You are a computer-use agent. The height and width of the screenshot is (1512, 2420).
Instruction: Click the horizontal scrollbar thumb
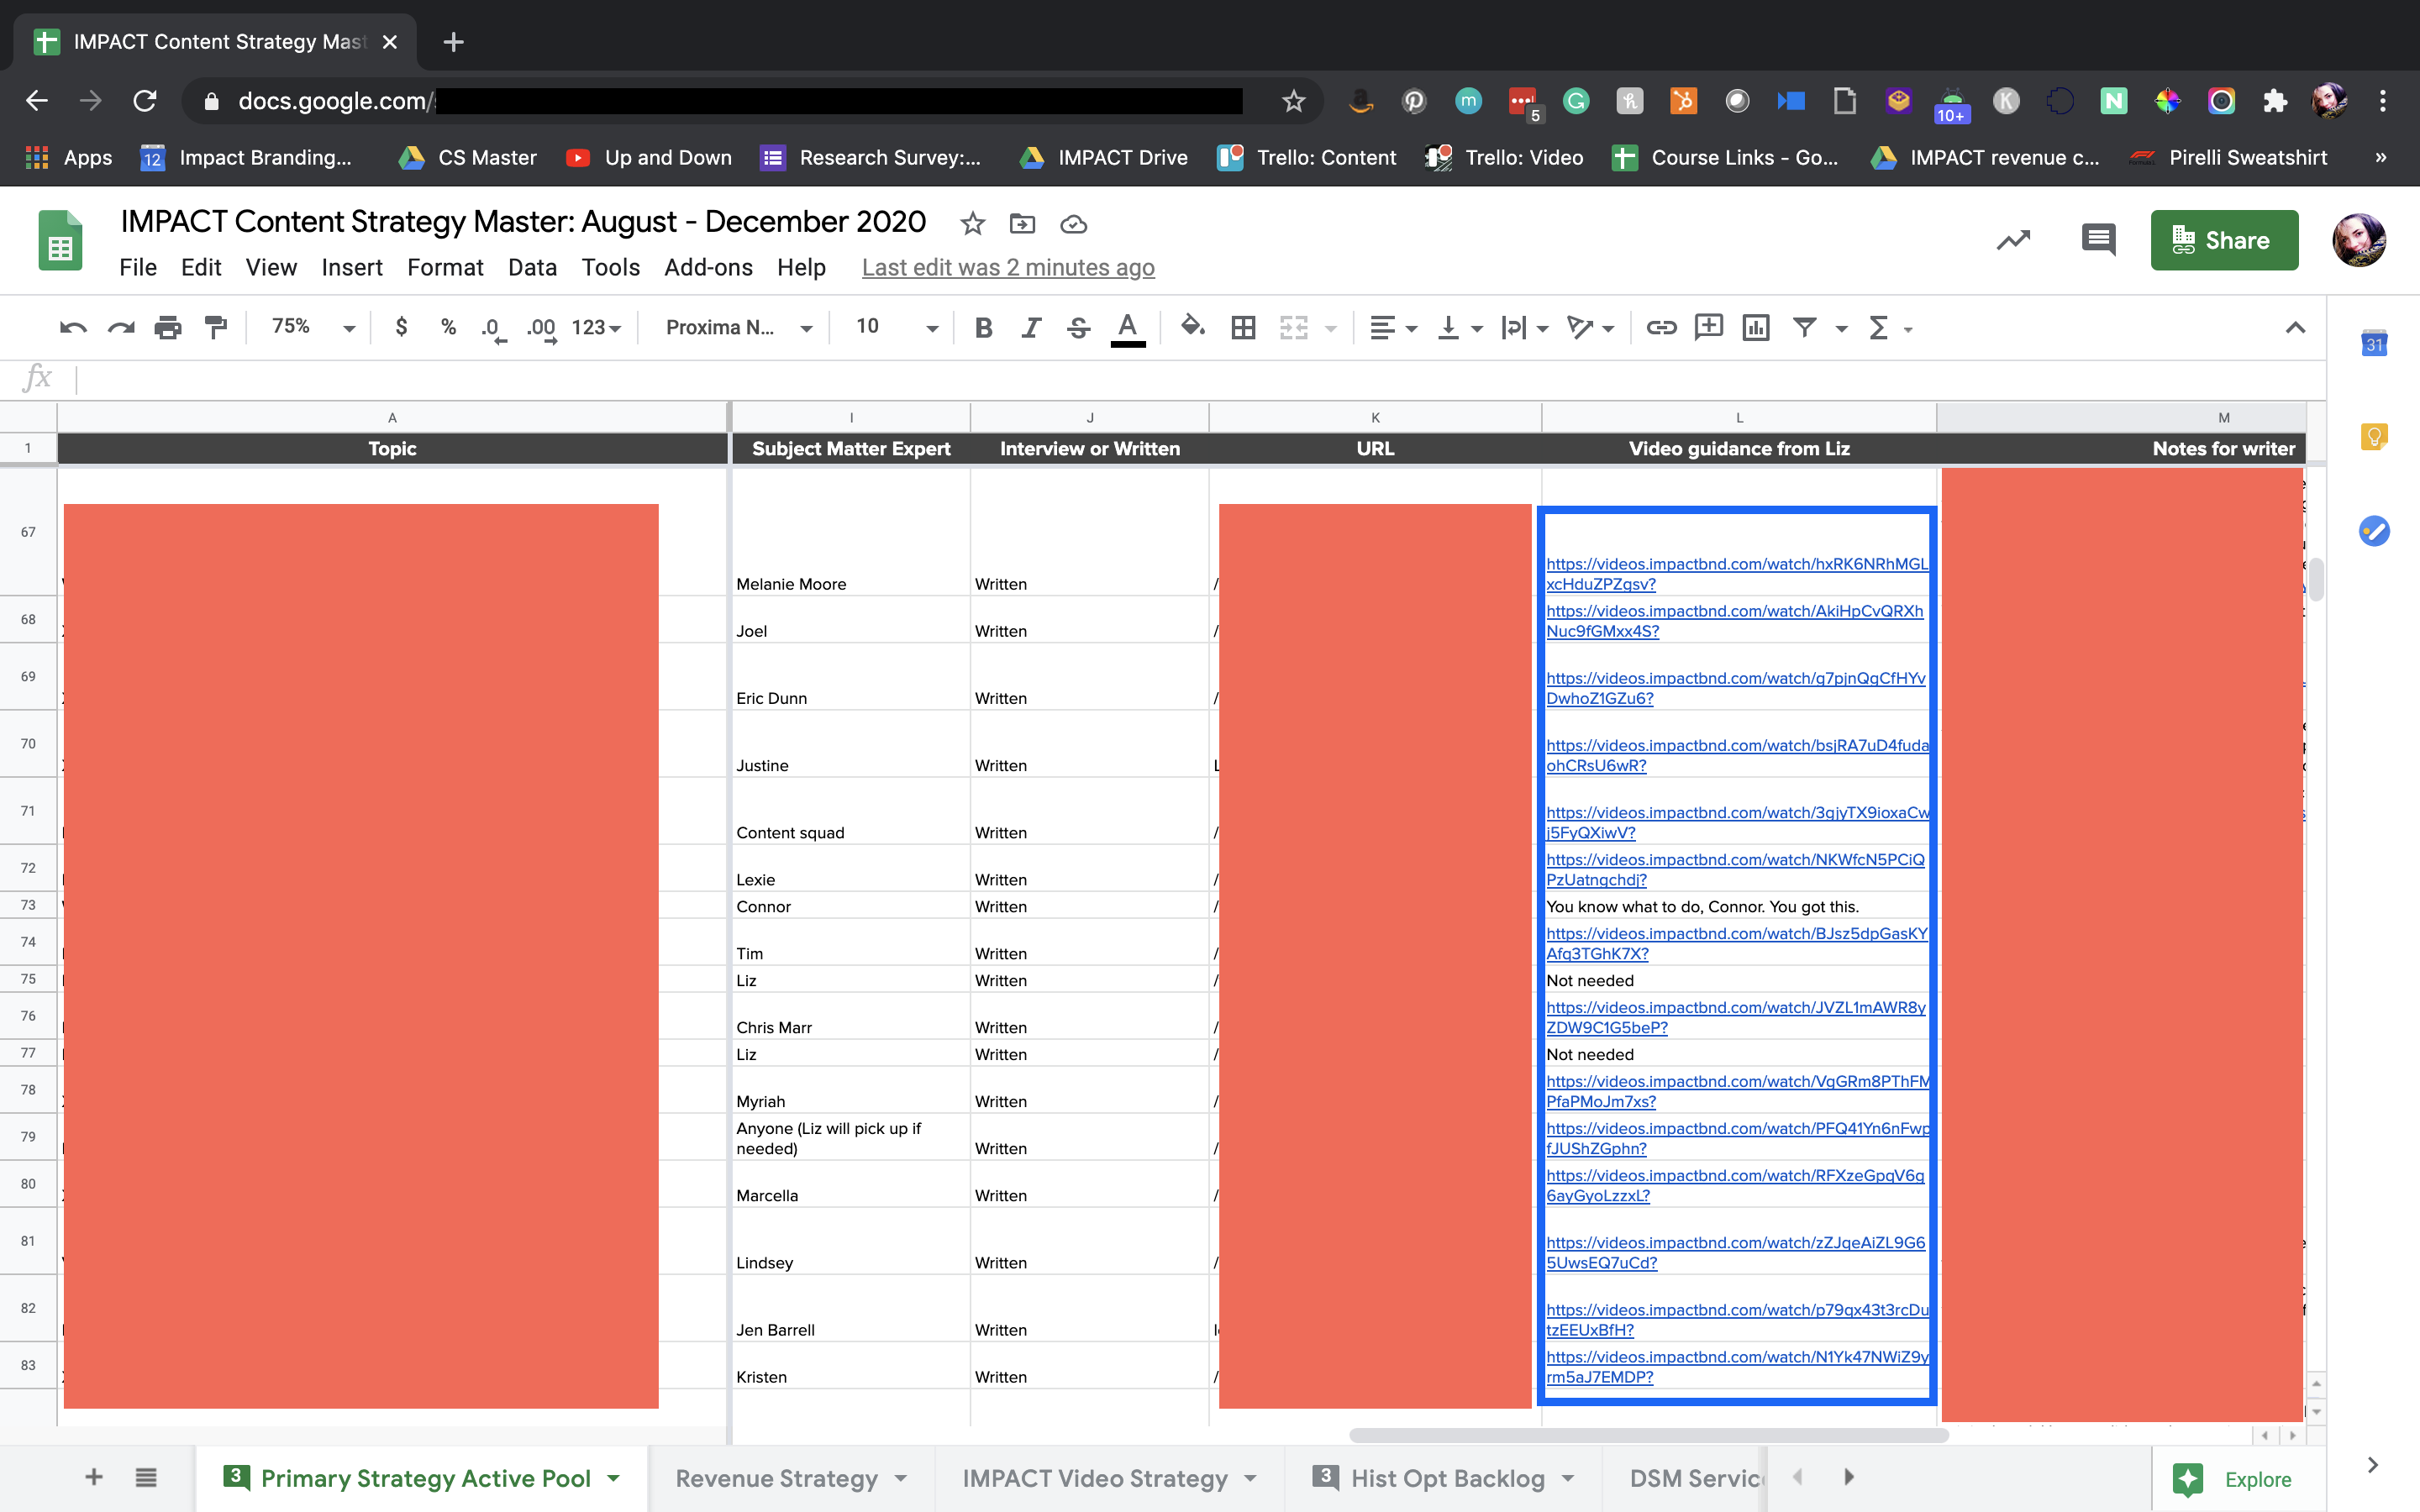[1648, 1435]
